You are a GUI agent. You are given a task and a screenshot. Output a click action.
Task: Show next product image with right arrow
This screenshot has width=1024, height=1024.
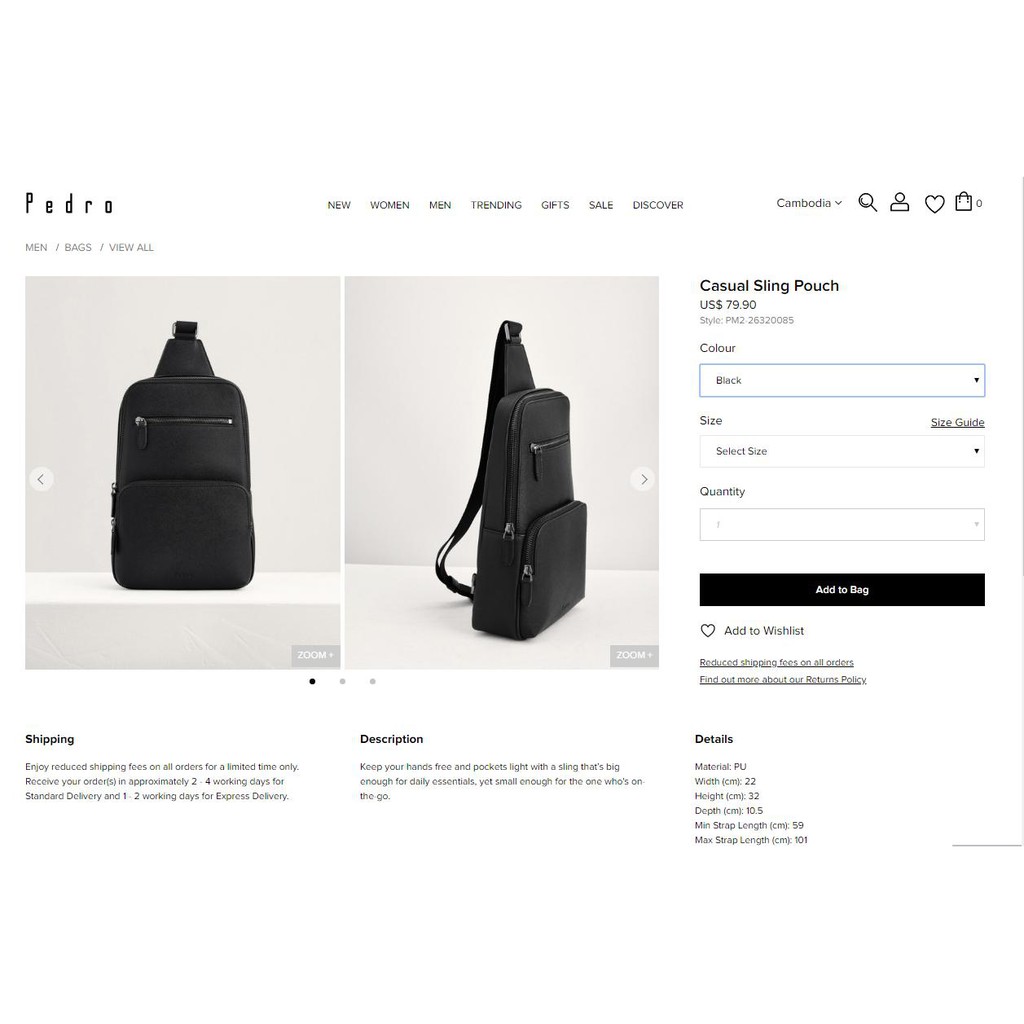(643, 479)
